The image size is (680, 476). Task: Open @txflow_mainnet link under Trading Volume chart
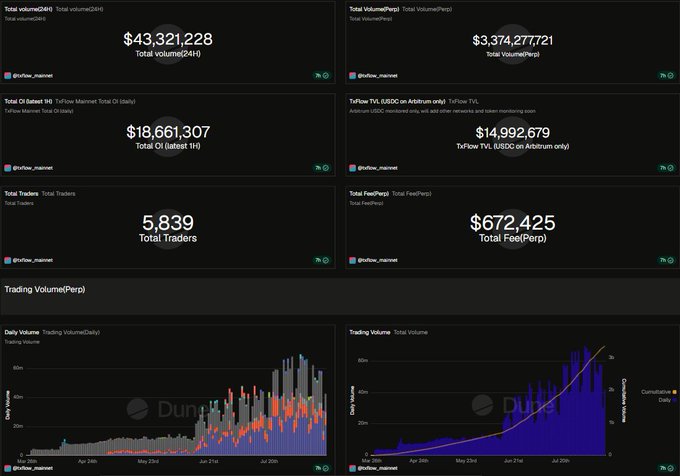click(378, 468)
